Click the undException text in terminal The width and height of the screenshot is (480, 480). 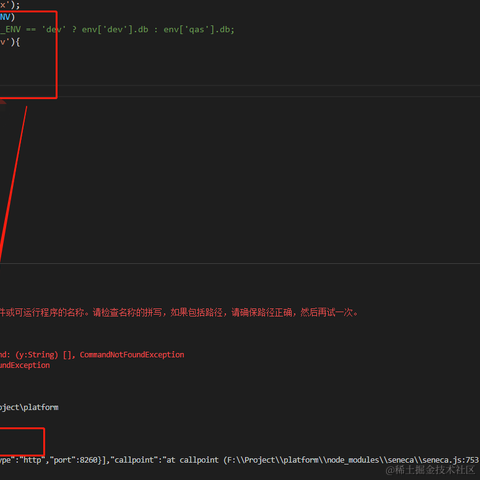(25, 365)
